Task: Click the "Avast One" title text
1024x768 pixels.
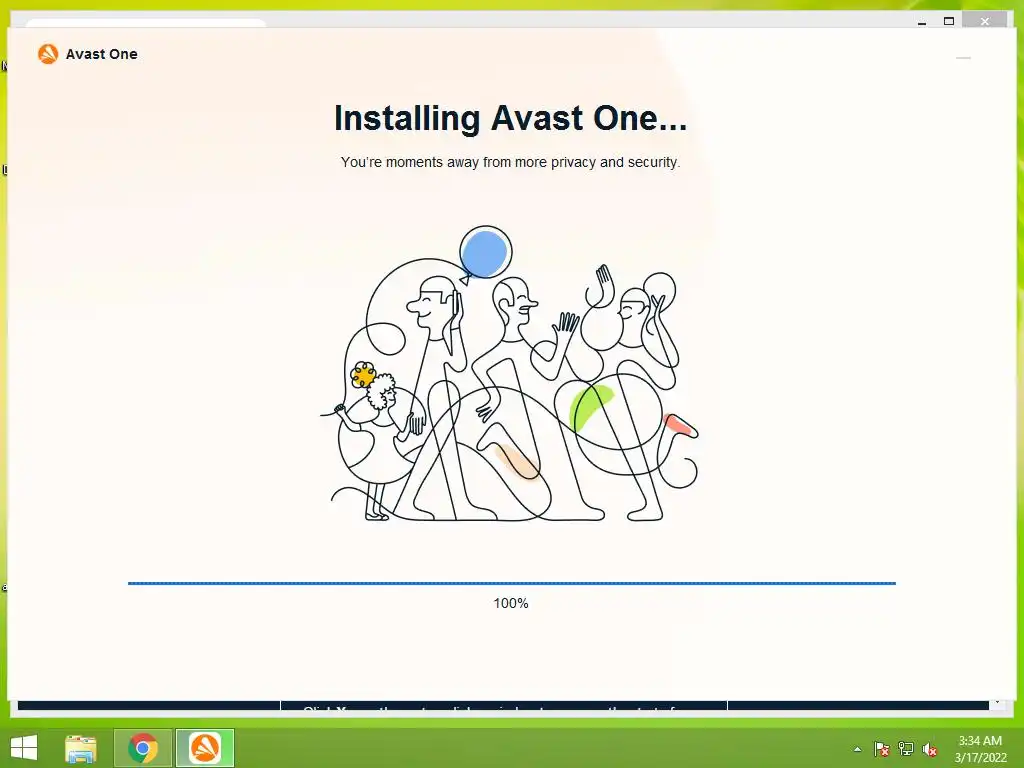Action: click(x=101, y=54)
